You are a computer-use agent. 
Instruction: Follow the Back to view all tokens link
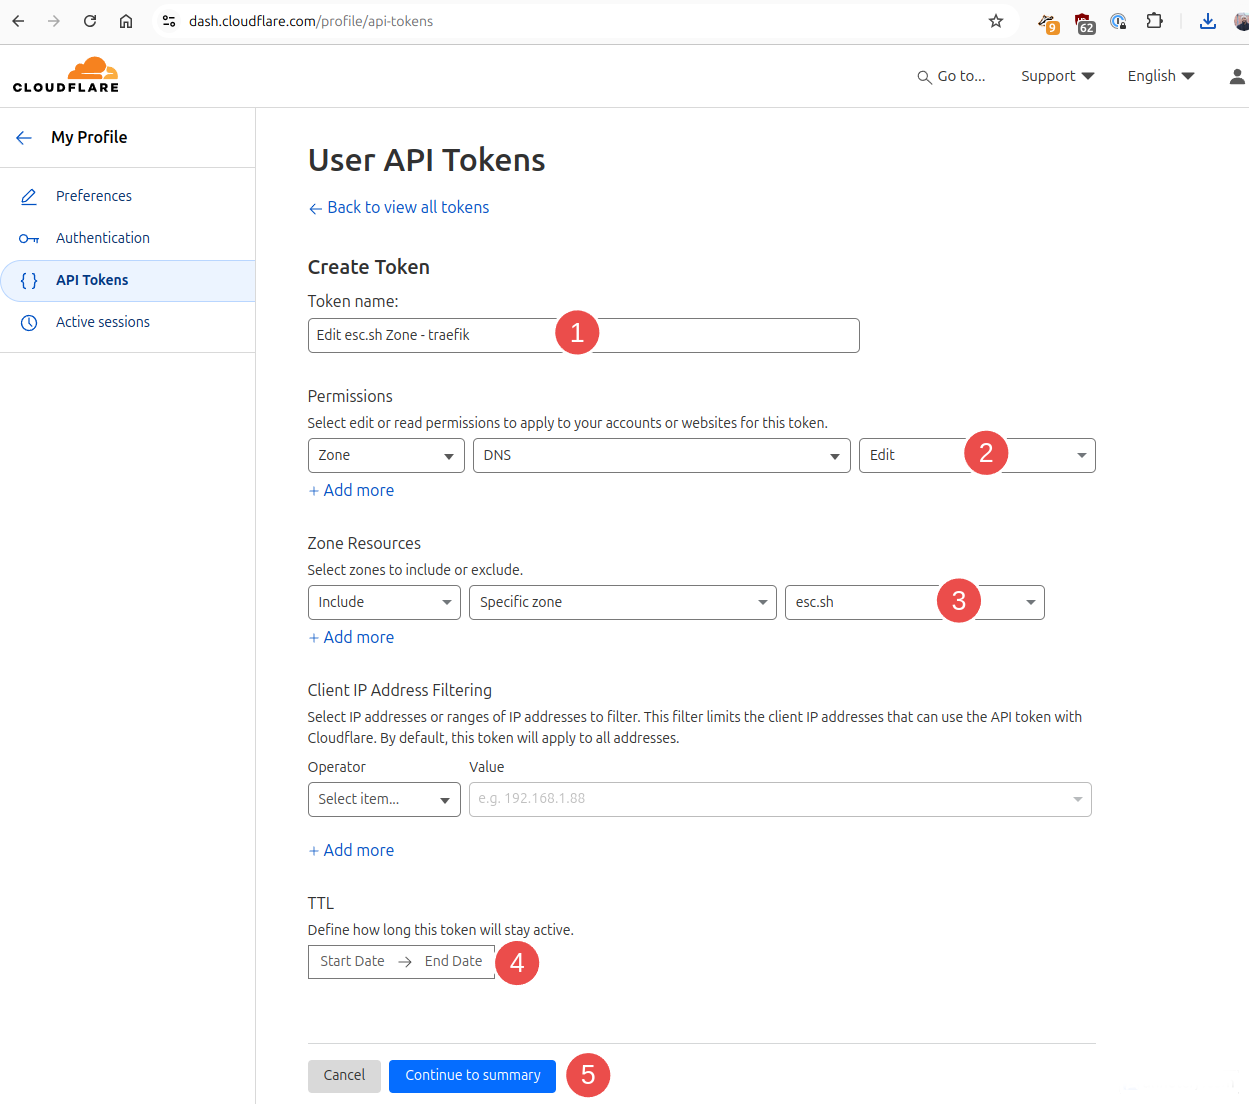(398, 207)
